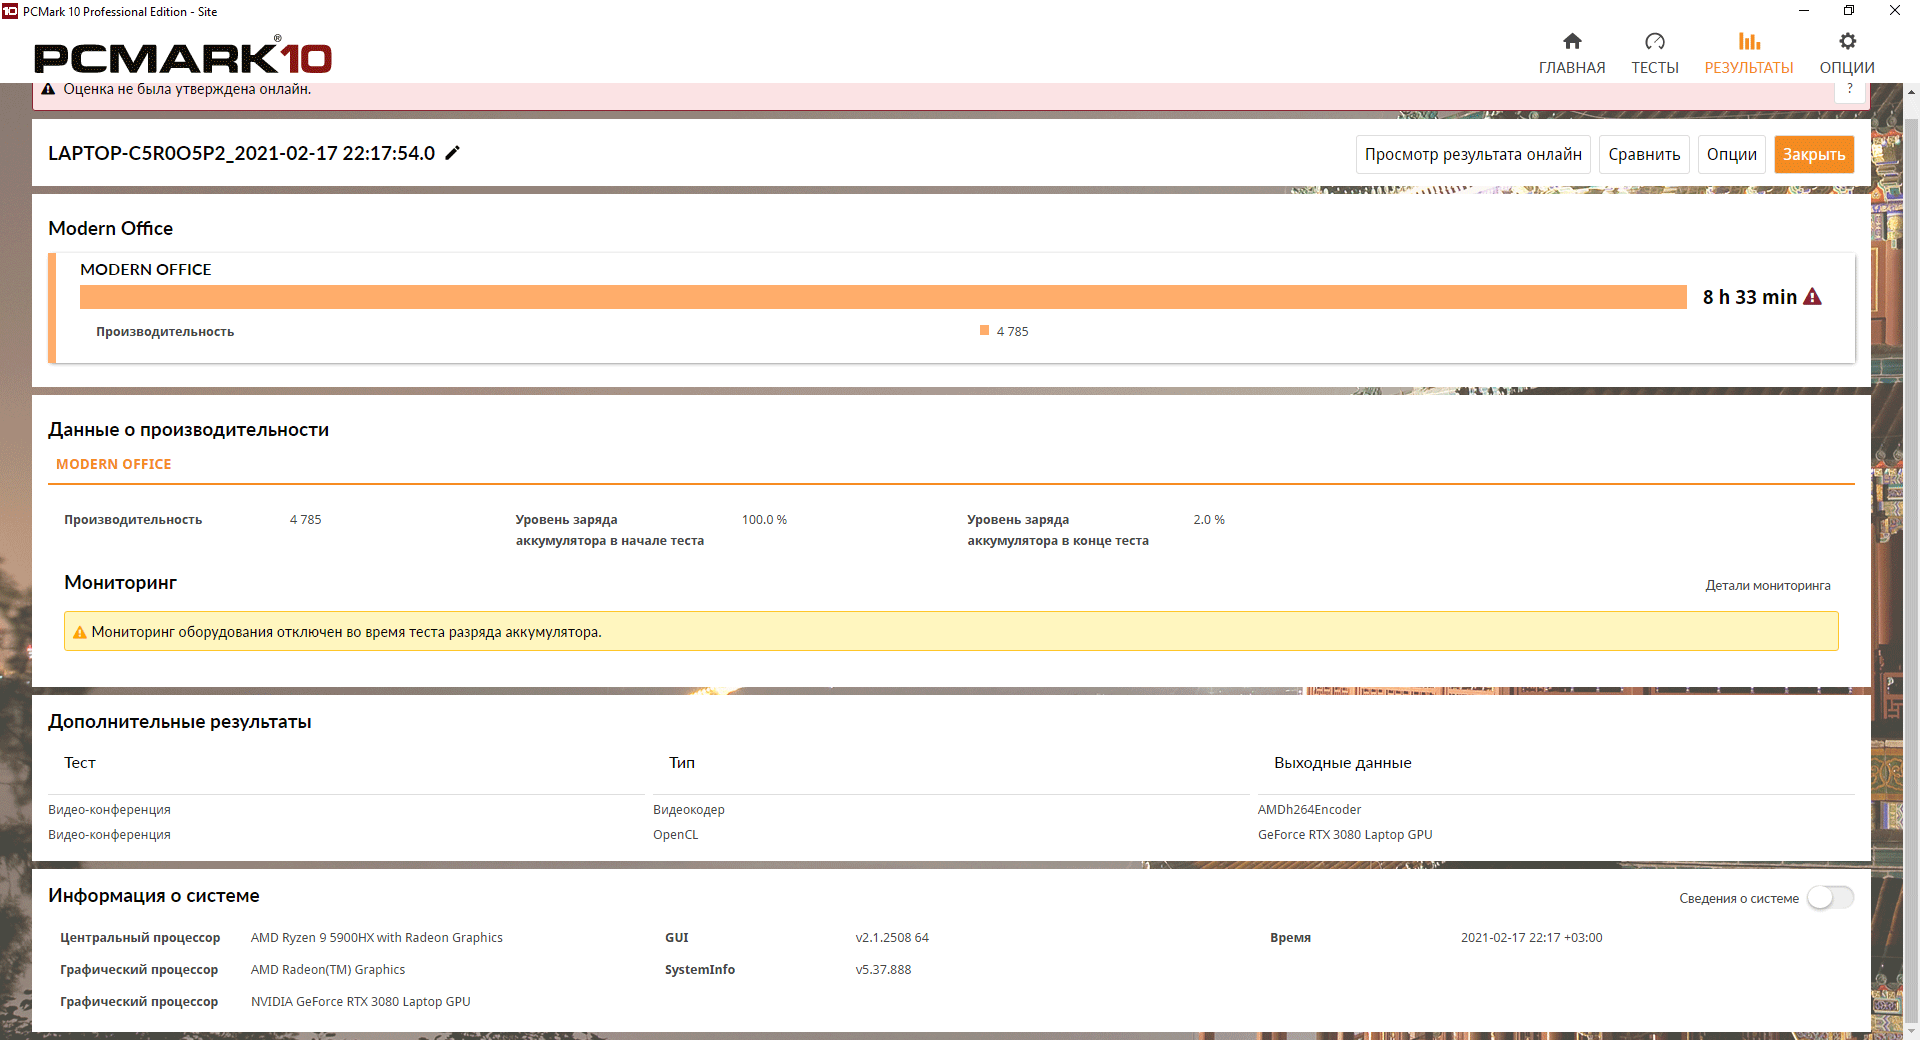
Task: Restore down the PCMark 10 window
Action: pyautogui.click(x=1849, y=11)
